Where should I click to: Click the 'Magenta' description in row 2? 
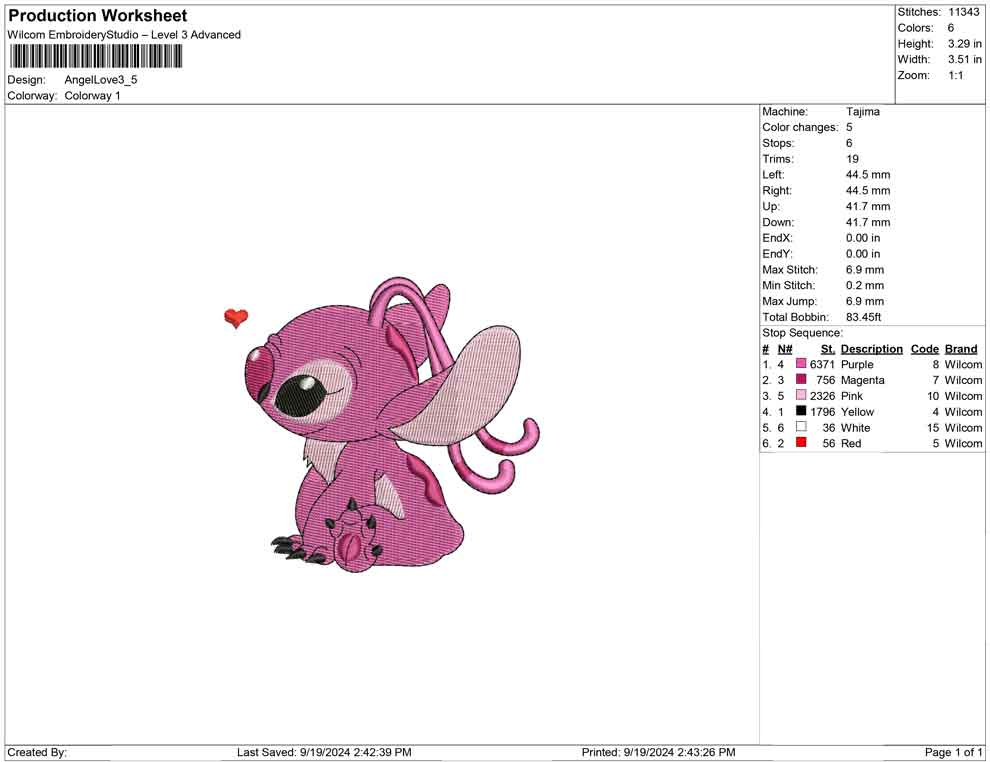click(862, 380)
